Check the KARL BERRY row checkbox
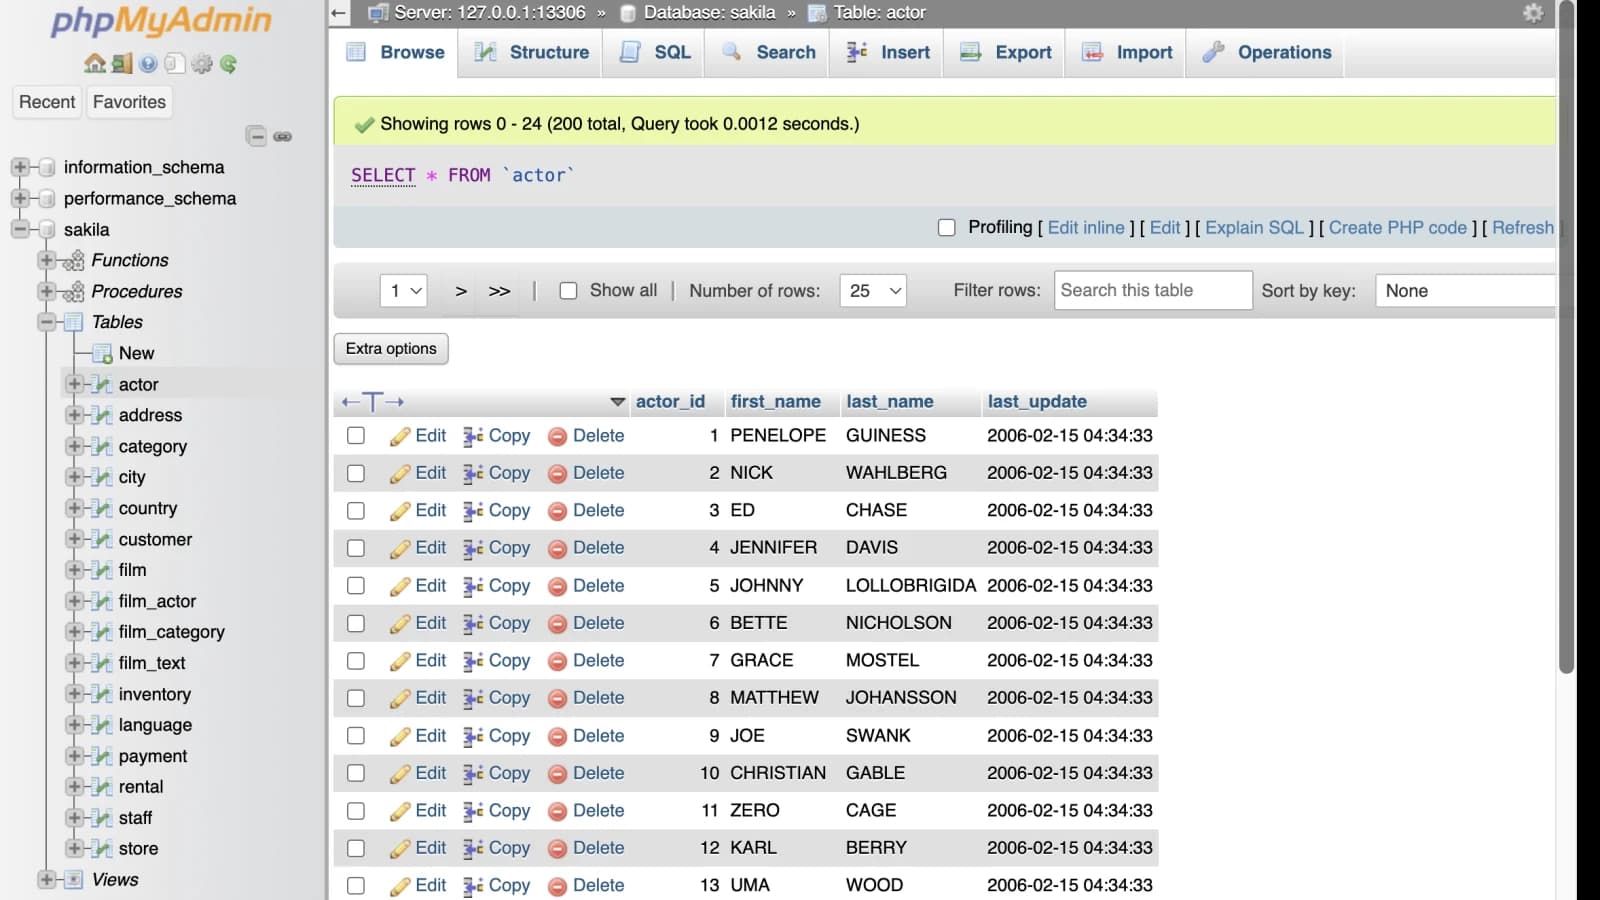Screen dimensions: 1600x900 [x=356, y=848]
